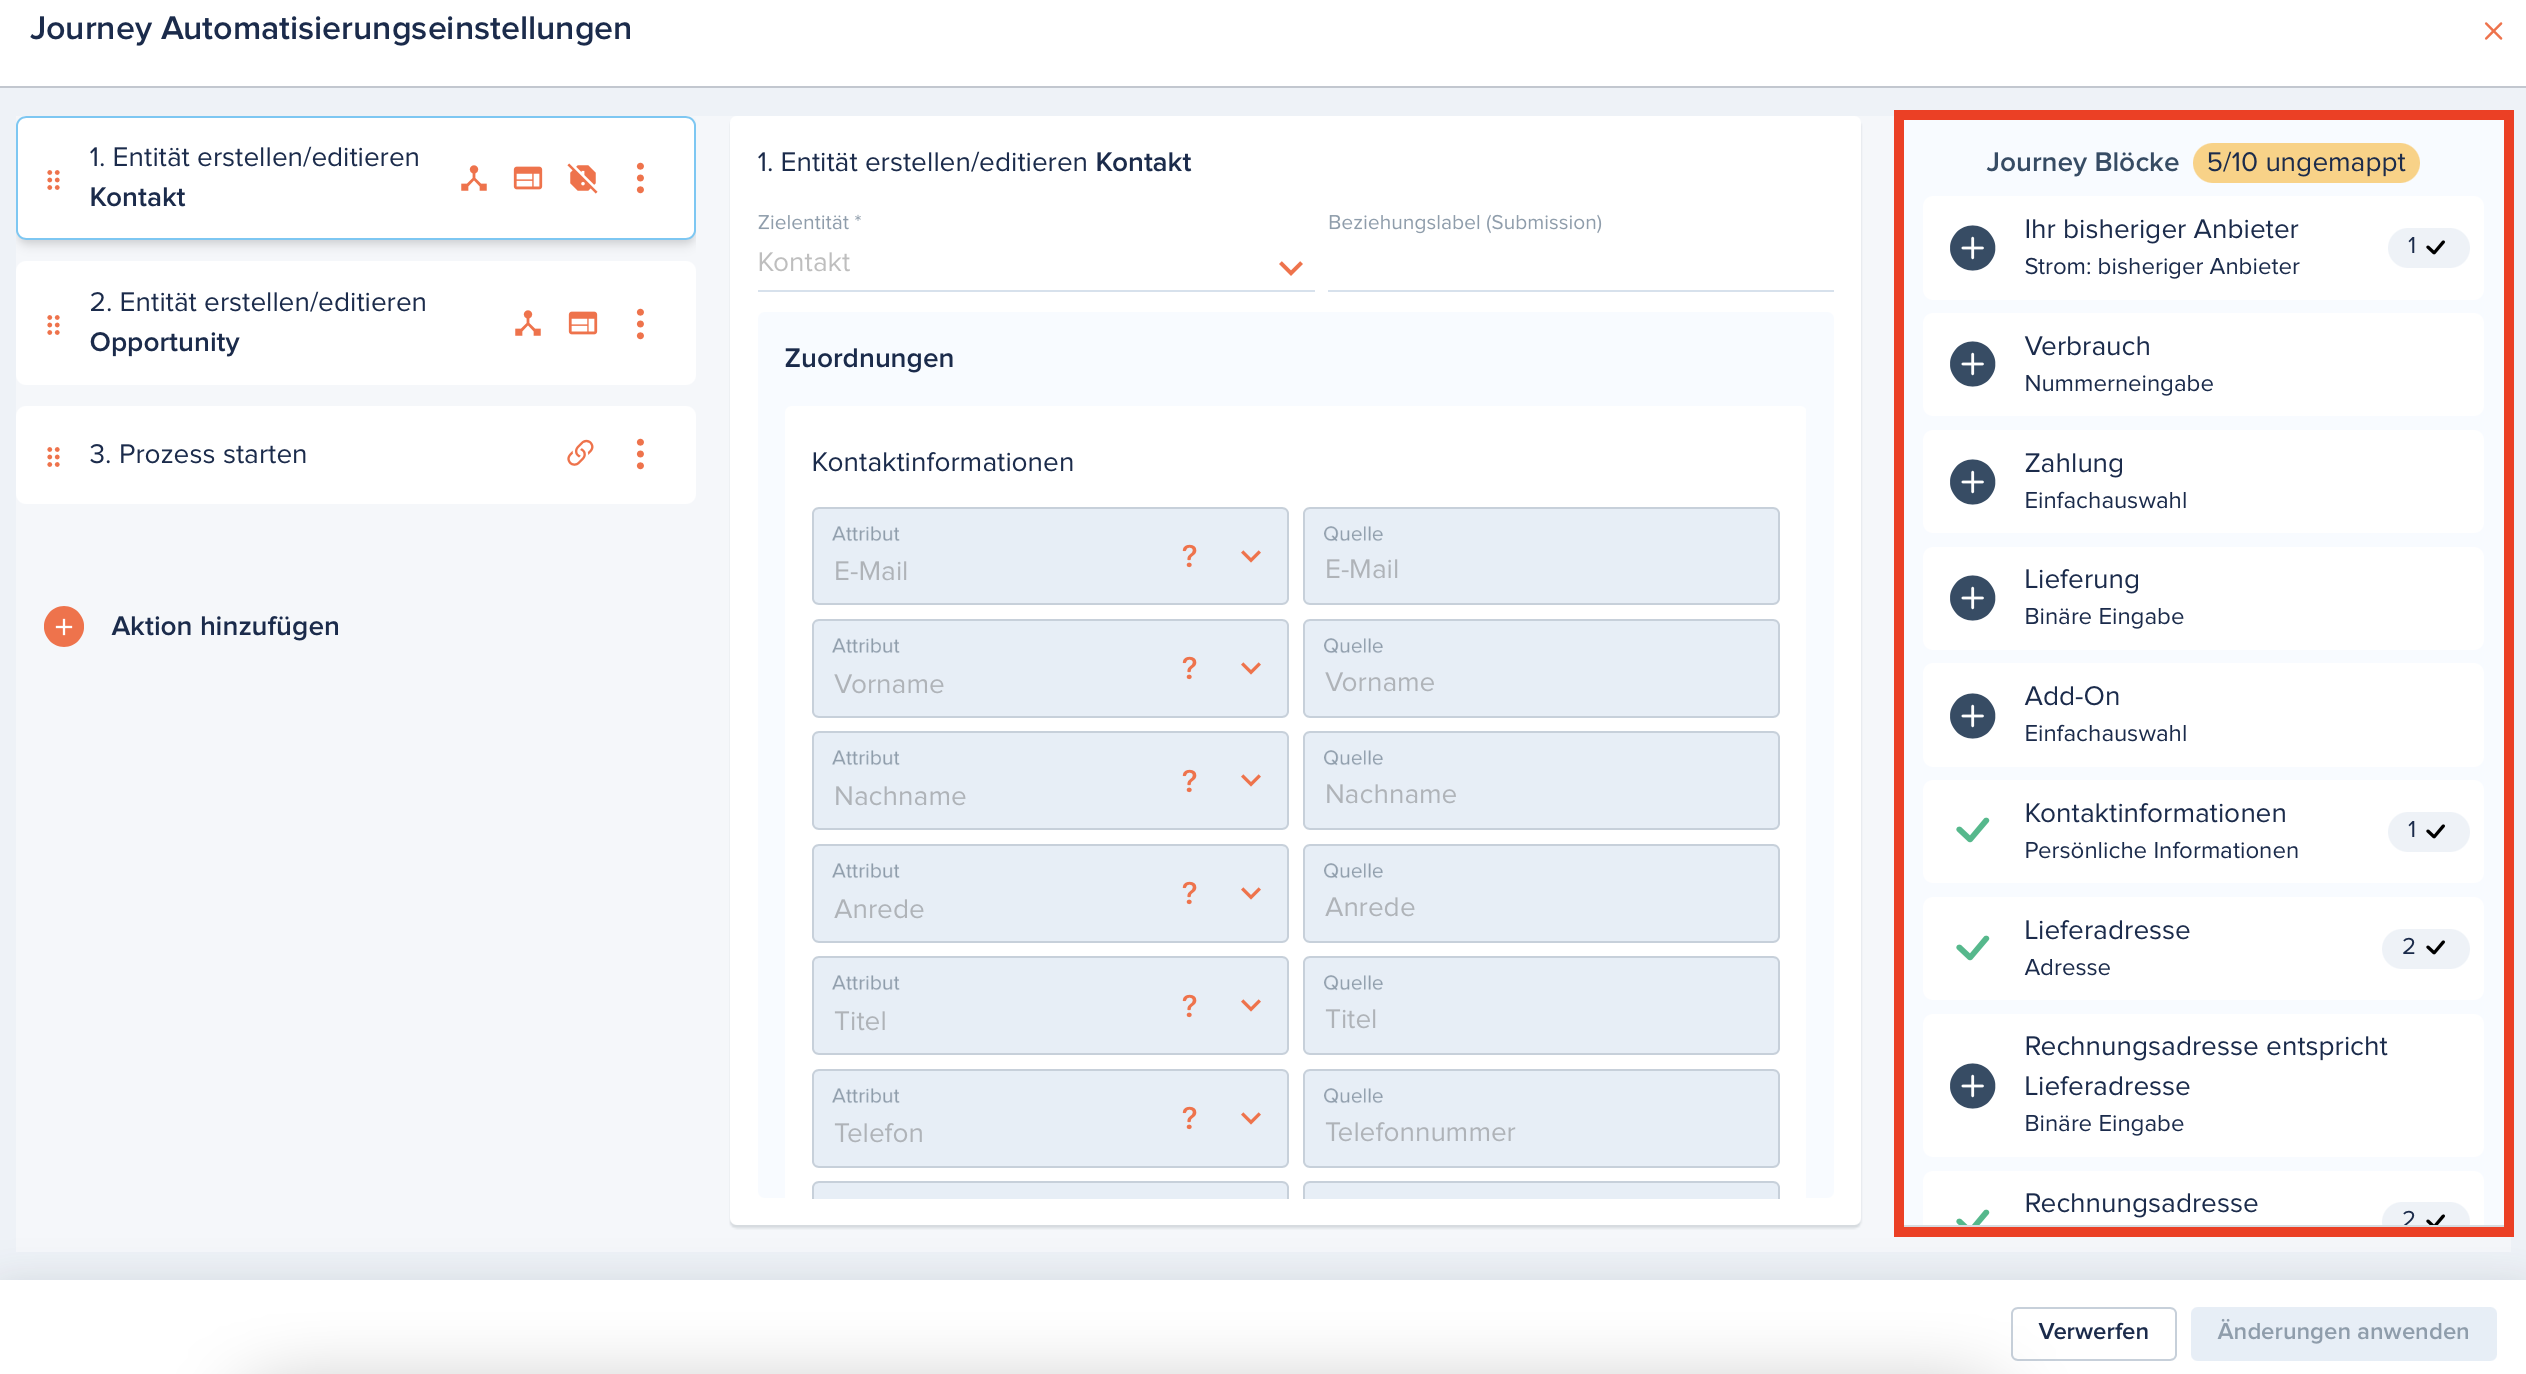Click help question mark for E-Mail attribute
Viewport: 2526px width, 1374px height.
coord(1189,556)
